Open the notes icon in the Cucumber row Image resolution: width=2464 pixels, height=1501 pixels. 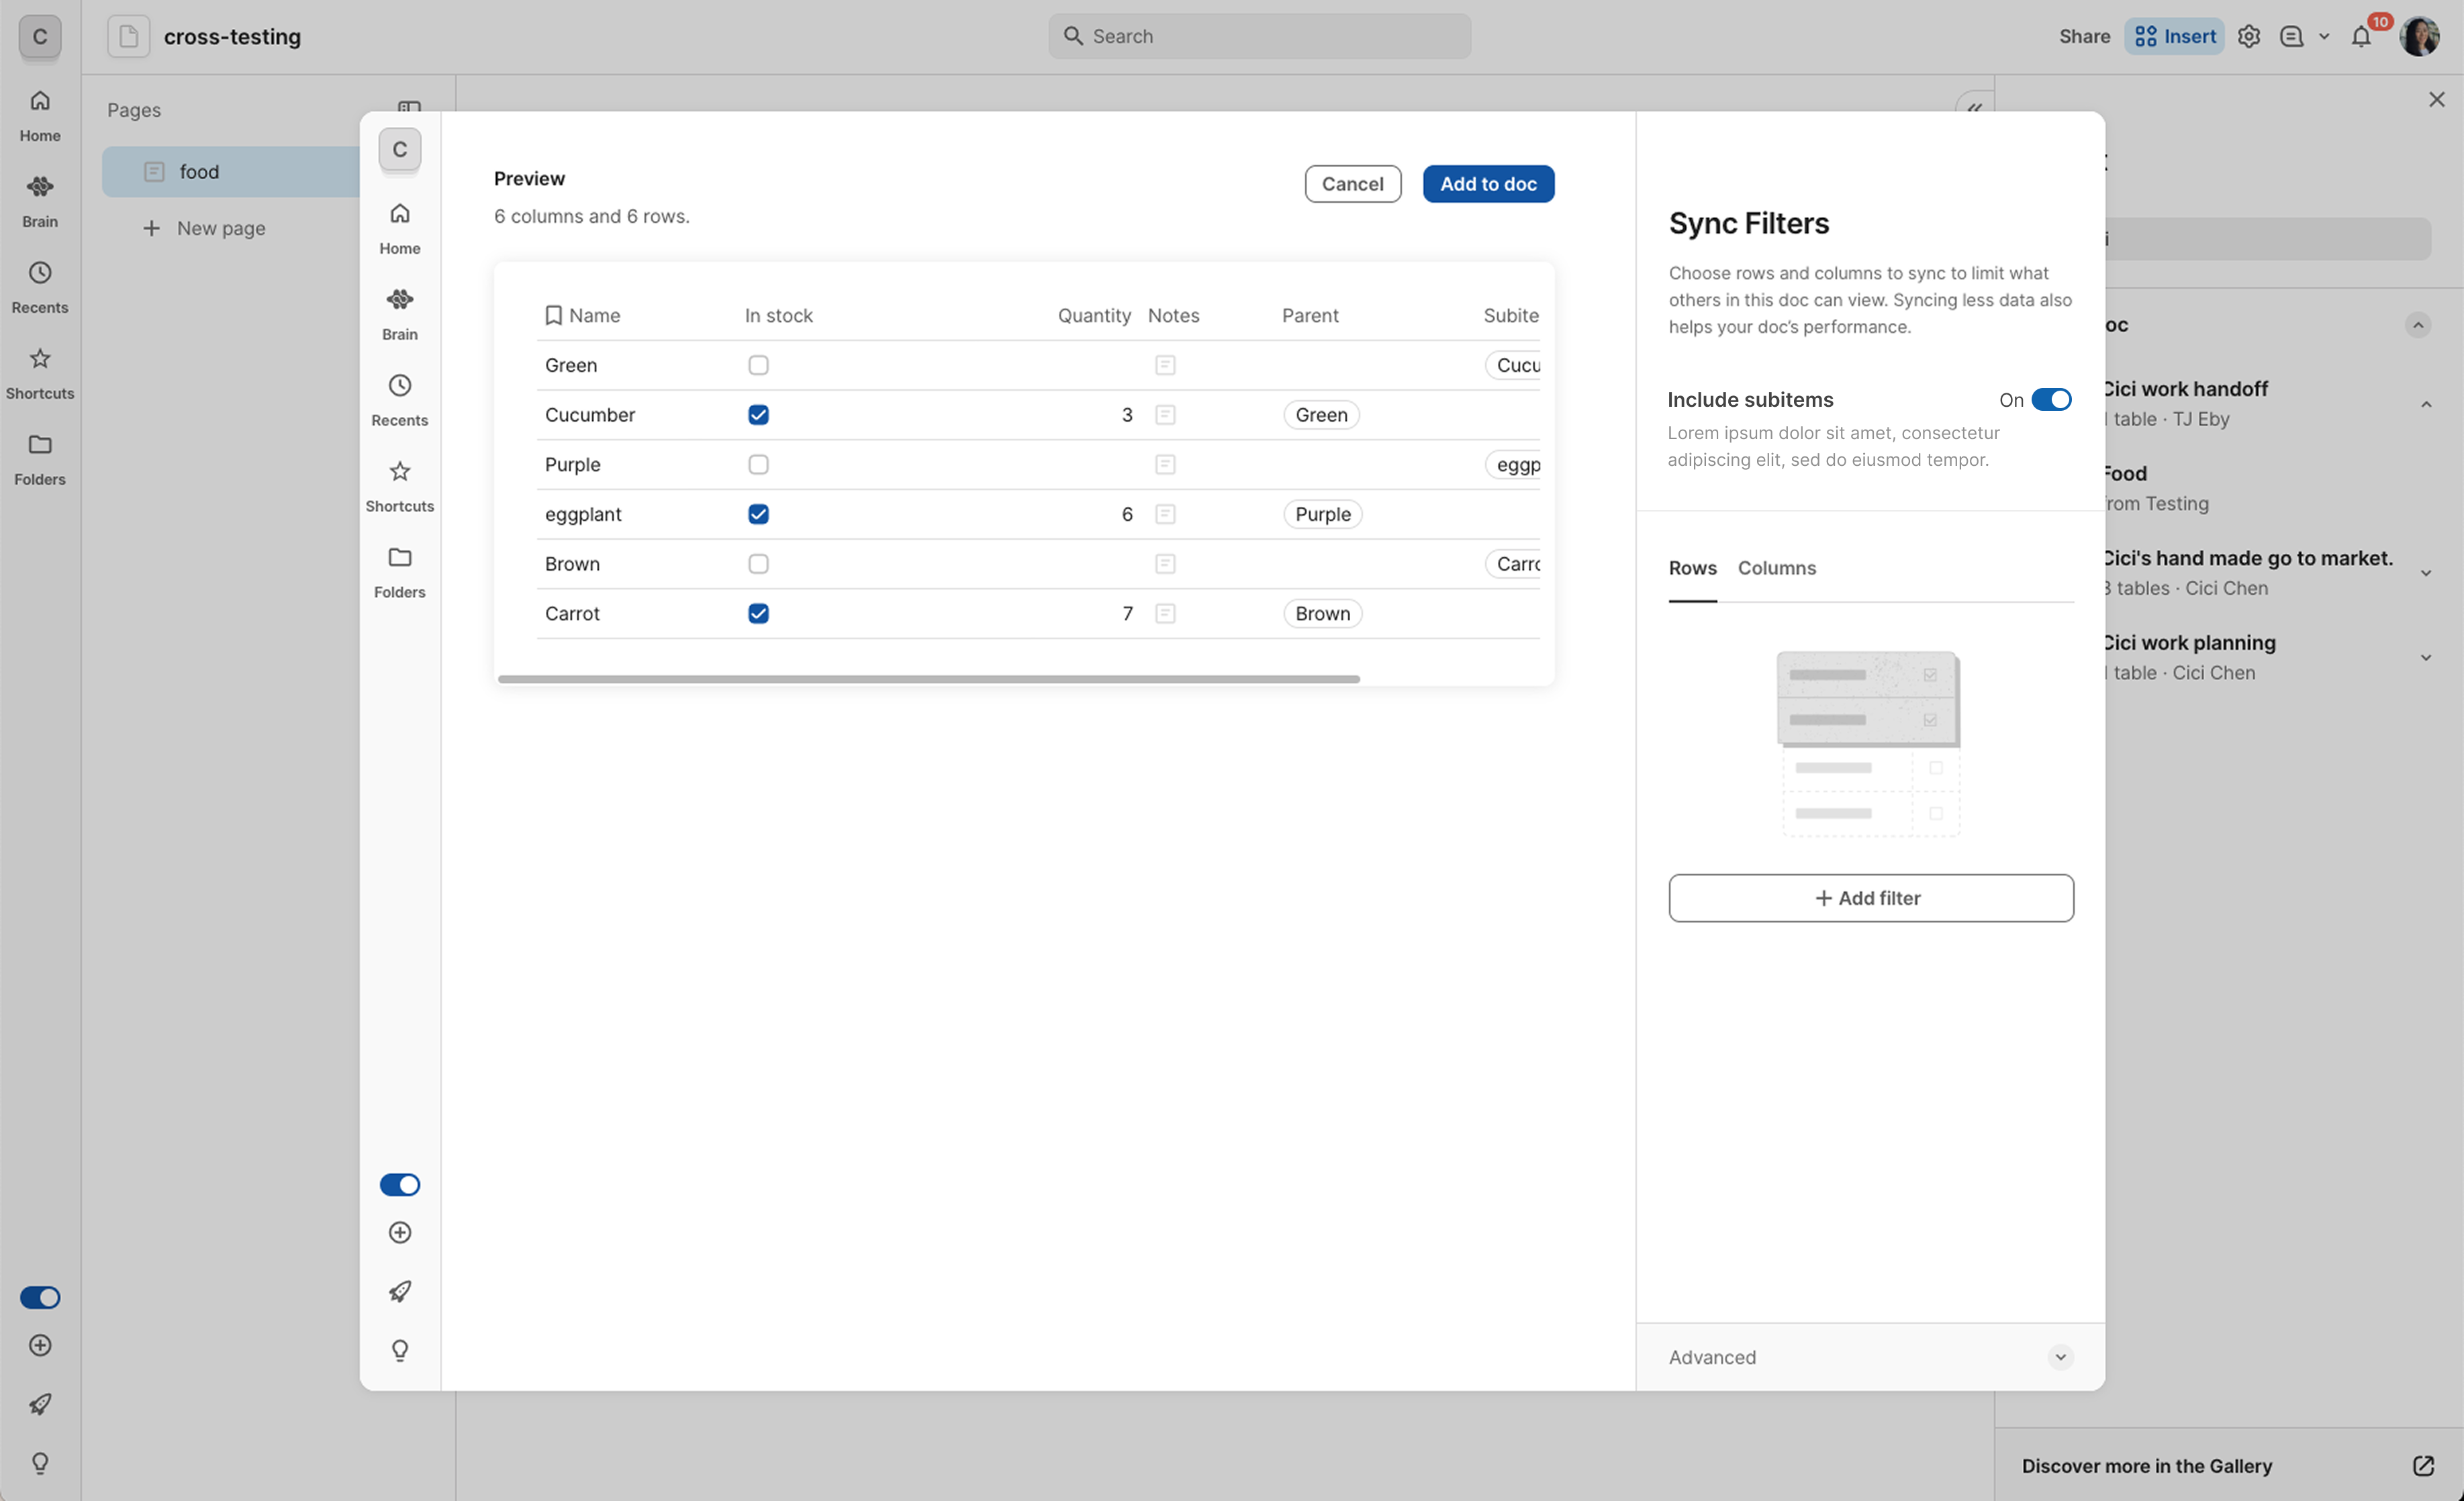(x=1165, y=415)
